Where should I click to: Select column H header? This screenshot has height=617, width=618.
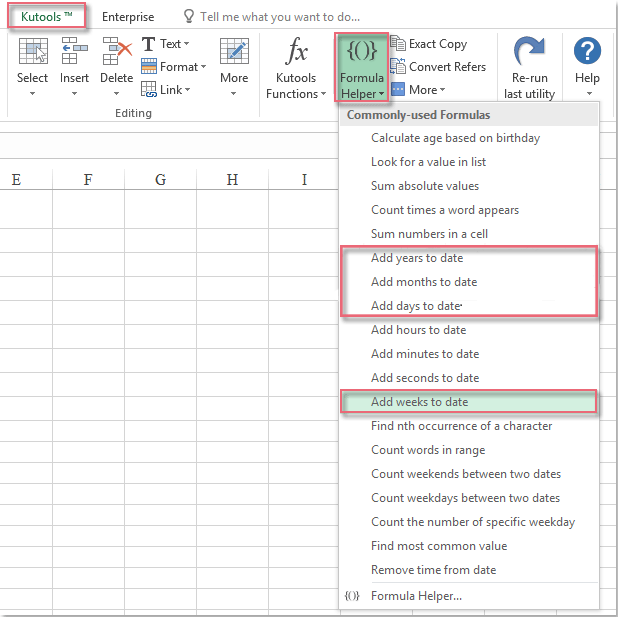[x=233, y=180]
